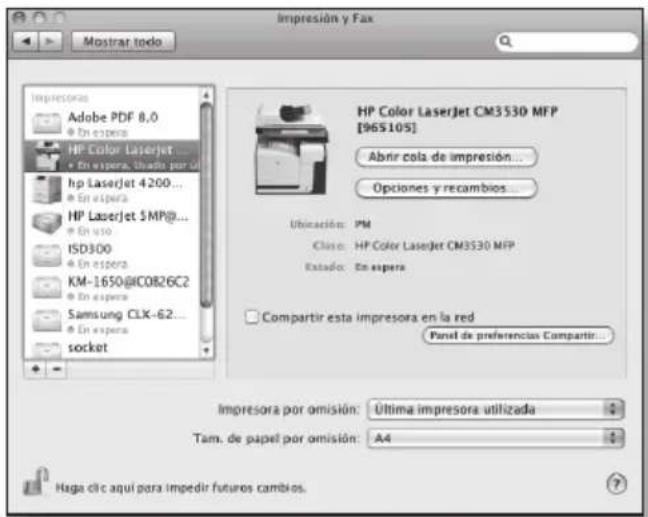Click the printer title HP Color LaserJet CM3530 MFP [965105]
The height and width of the screenshot is (517, 648).
457,119
